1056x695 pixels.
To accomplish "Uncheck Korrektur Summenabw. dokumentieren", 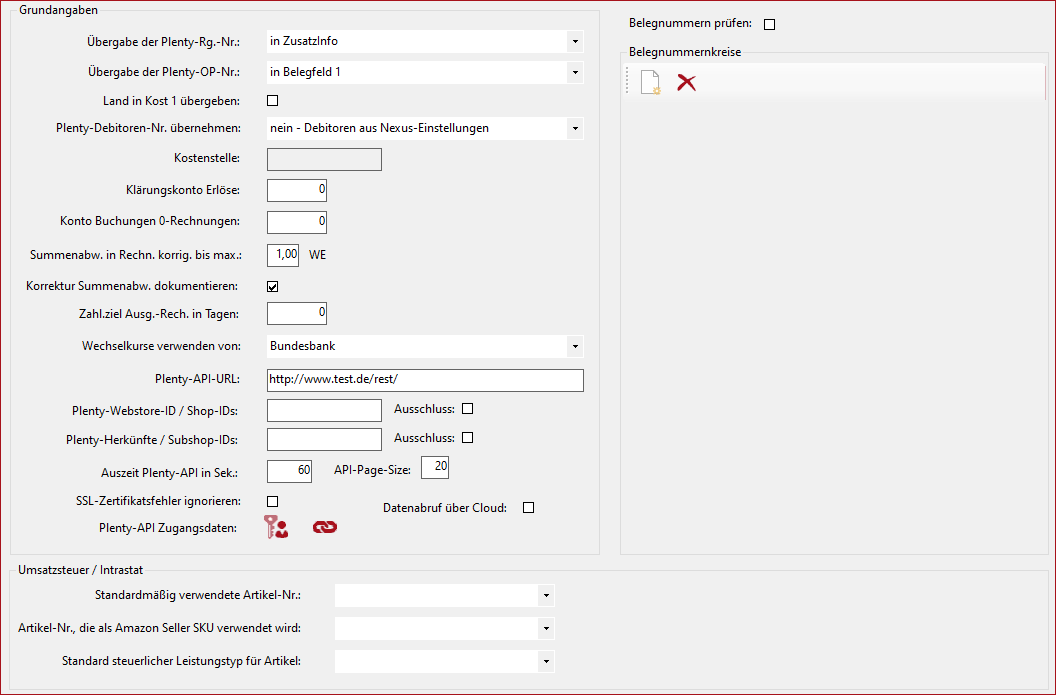I will click(x=272, y=286).
